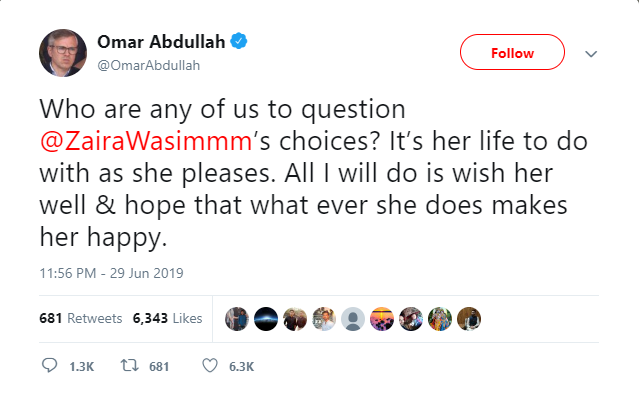Open Omar Abdullah's profile picture
This screenshot has width=639, height=404.
62,53
